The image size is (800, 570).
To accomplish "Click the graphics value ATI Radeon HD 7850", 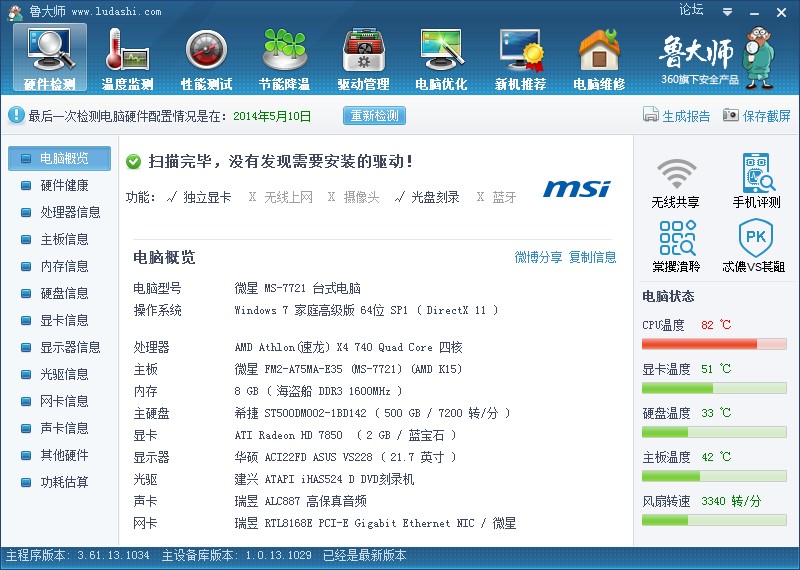I will (345, 435).
